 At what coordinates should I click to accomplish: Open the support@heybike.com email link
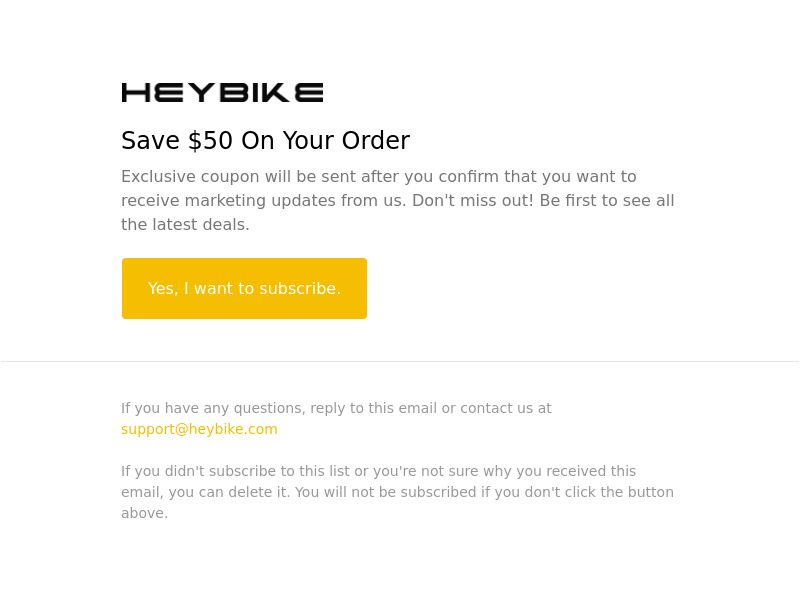199,429
